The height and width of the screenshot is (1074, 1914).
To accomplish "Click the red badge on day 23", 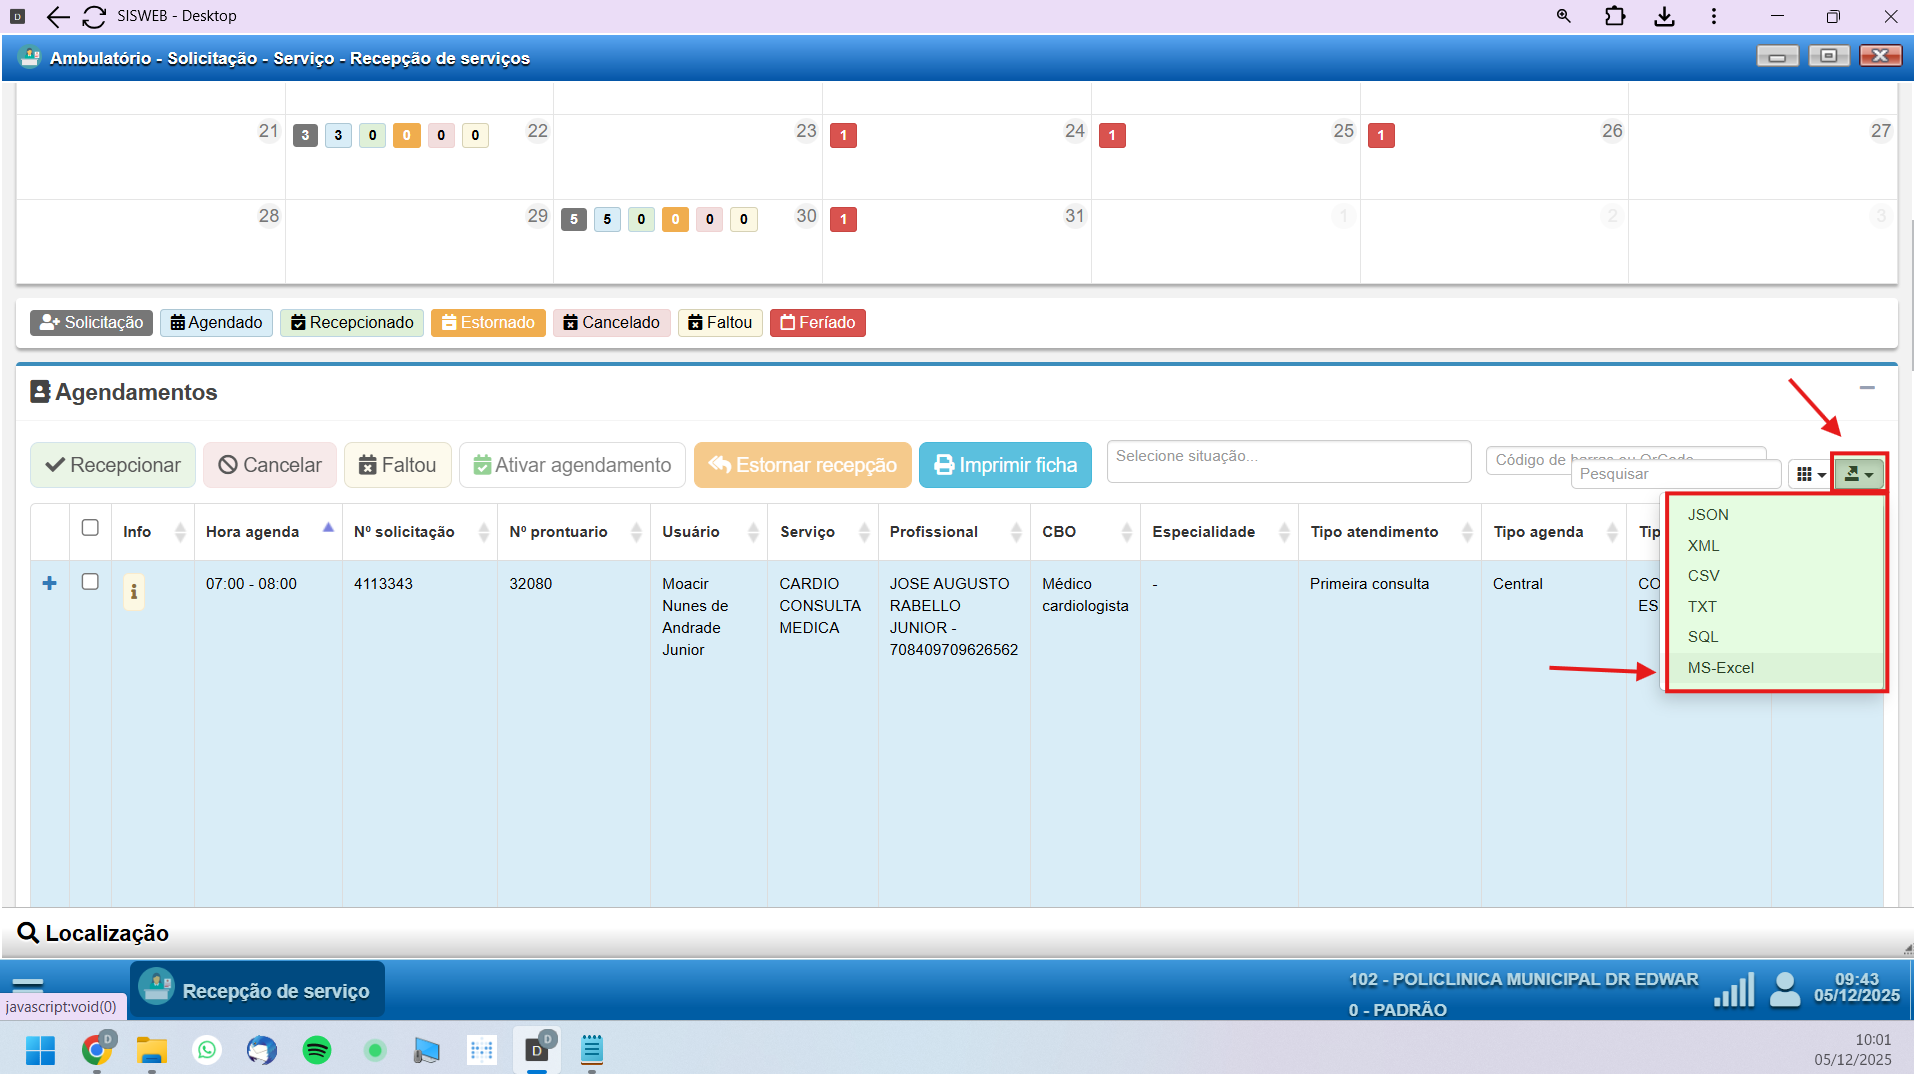I will (x=843, y=135).
